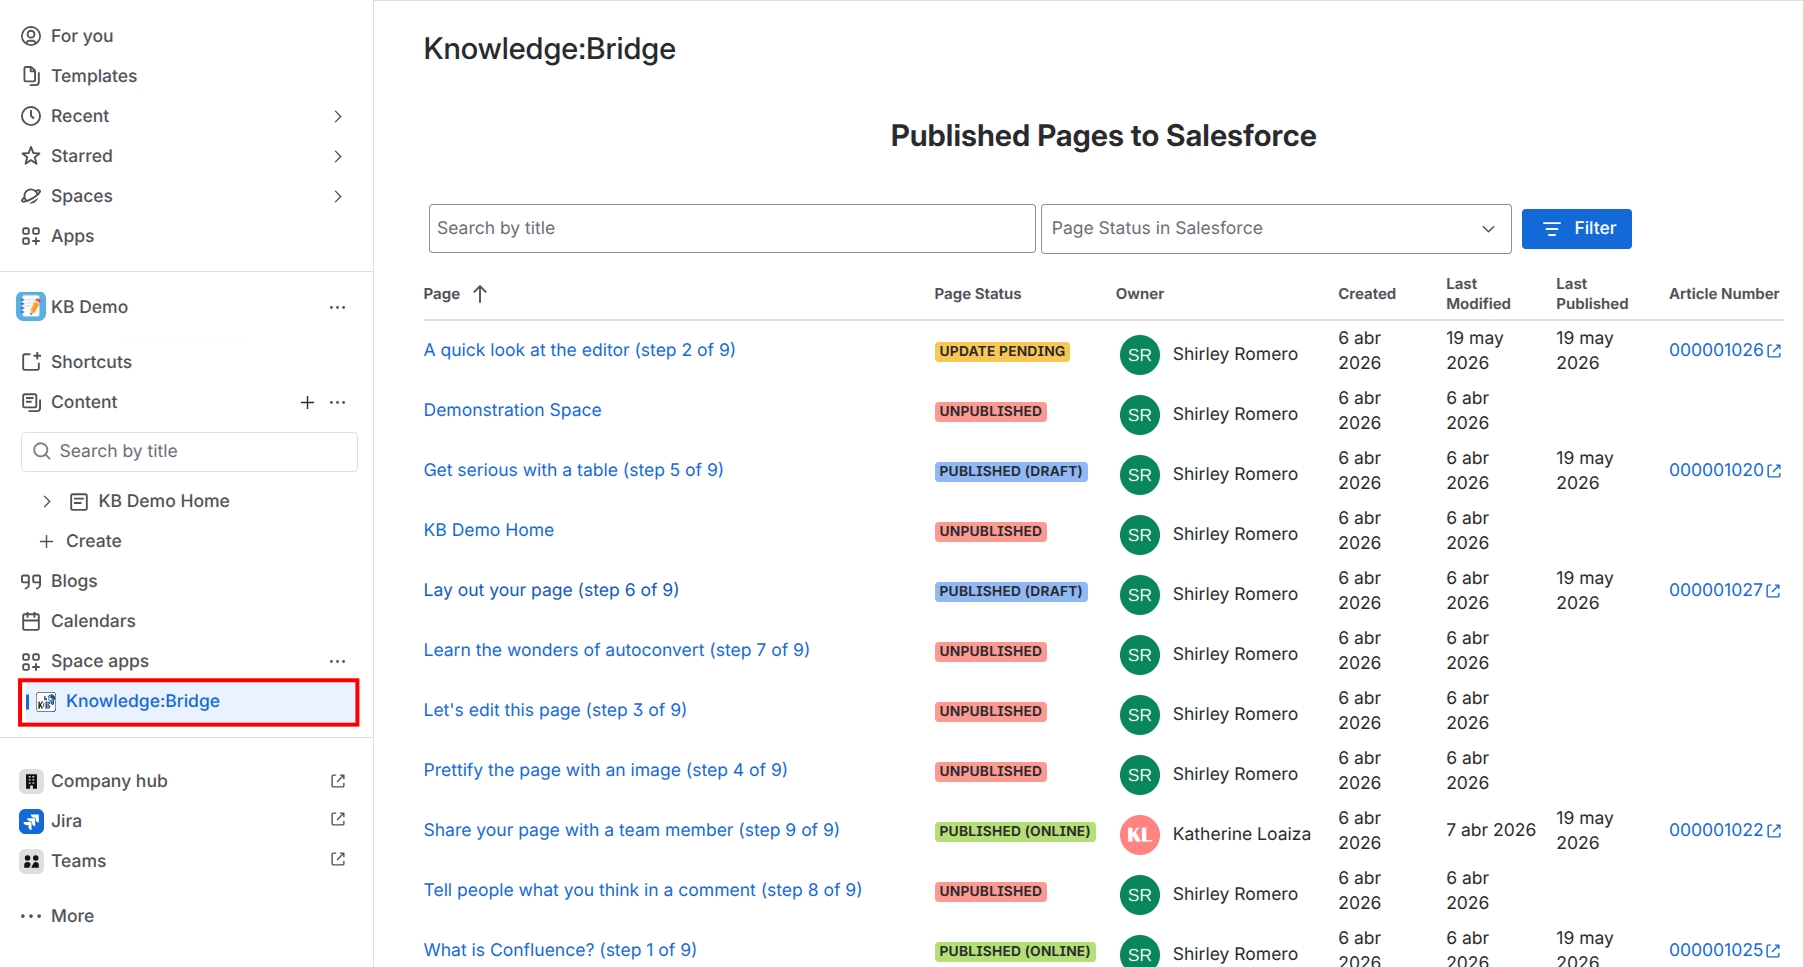Open Share your page with a team member

coord(631,830)
